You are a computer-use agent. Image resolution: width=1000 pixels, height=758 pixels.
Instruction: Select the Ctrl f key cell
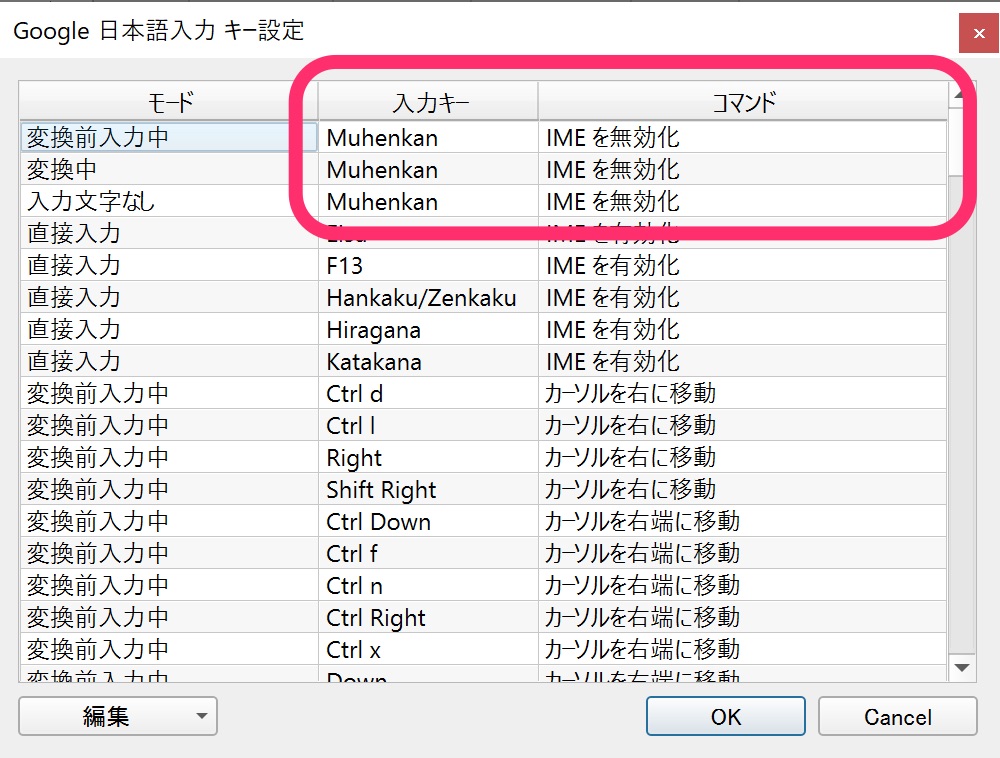click(x=429, y=553)
